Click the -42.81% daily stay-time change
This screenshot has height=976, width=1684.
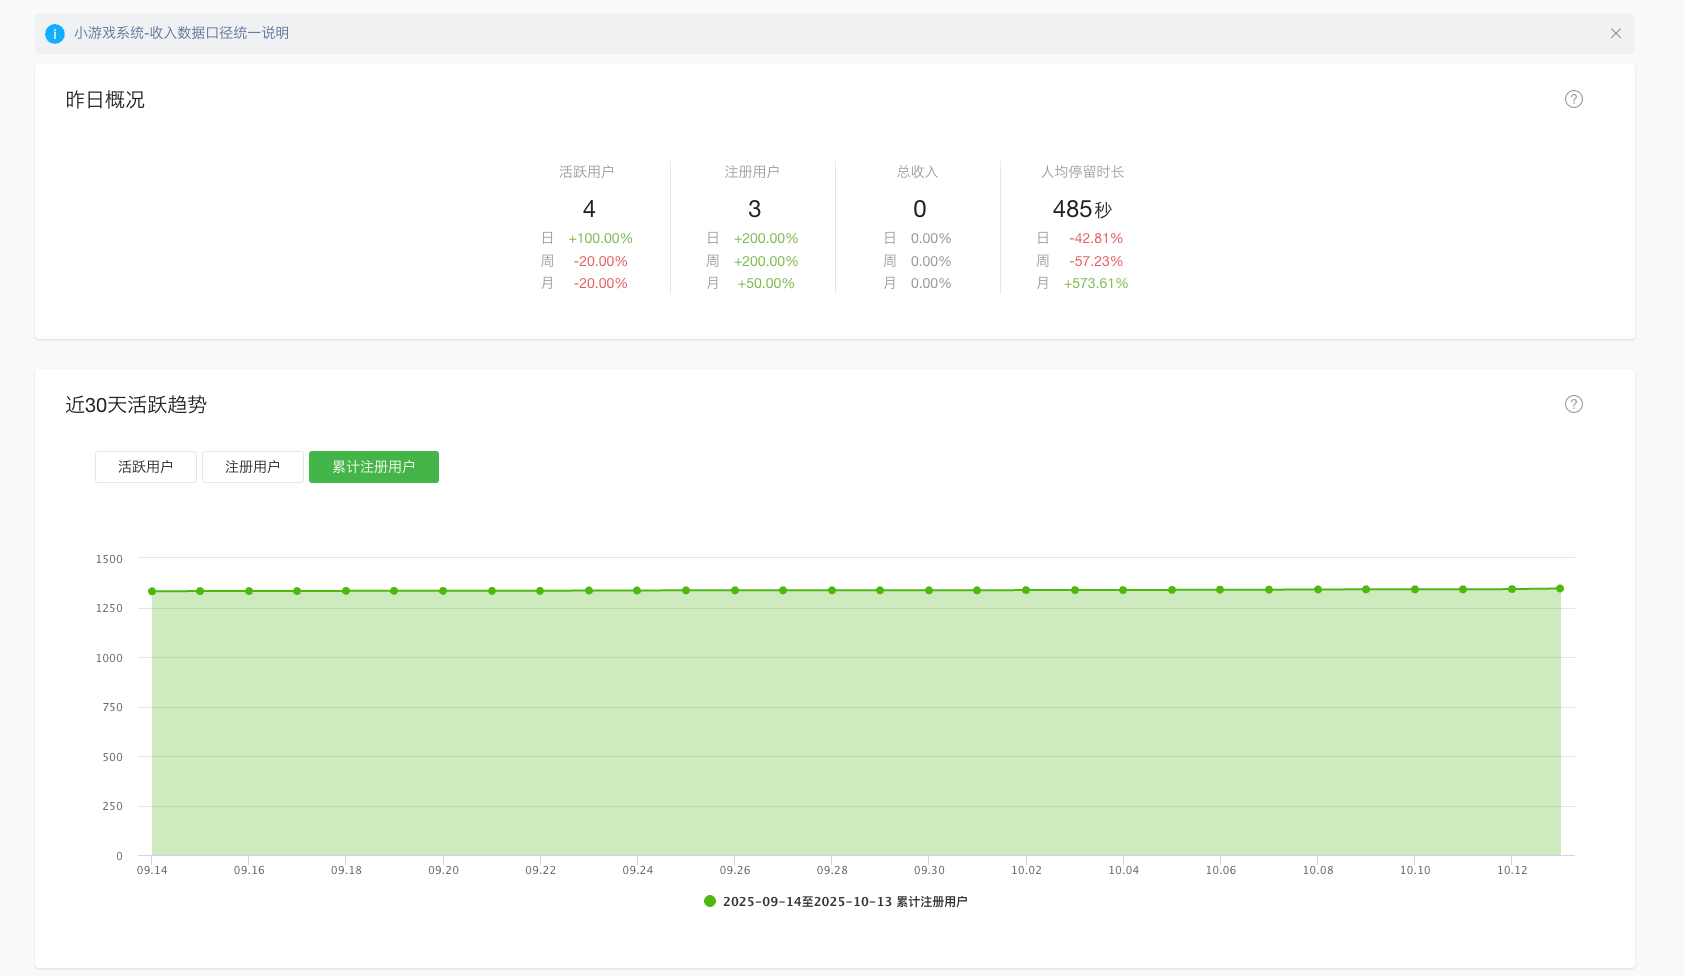tap(1096, 238)
